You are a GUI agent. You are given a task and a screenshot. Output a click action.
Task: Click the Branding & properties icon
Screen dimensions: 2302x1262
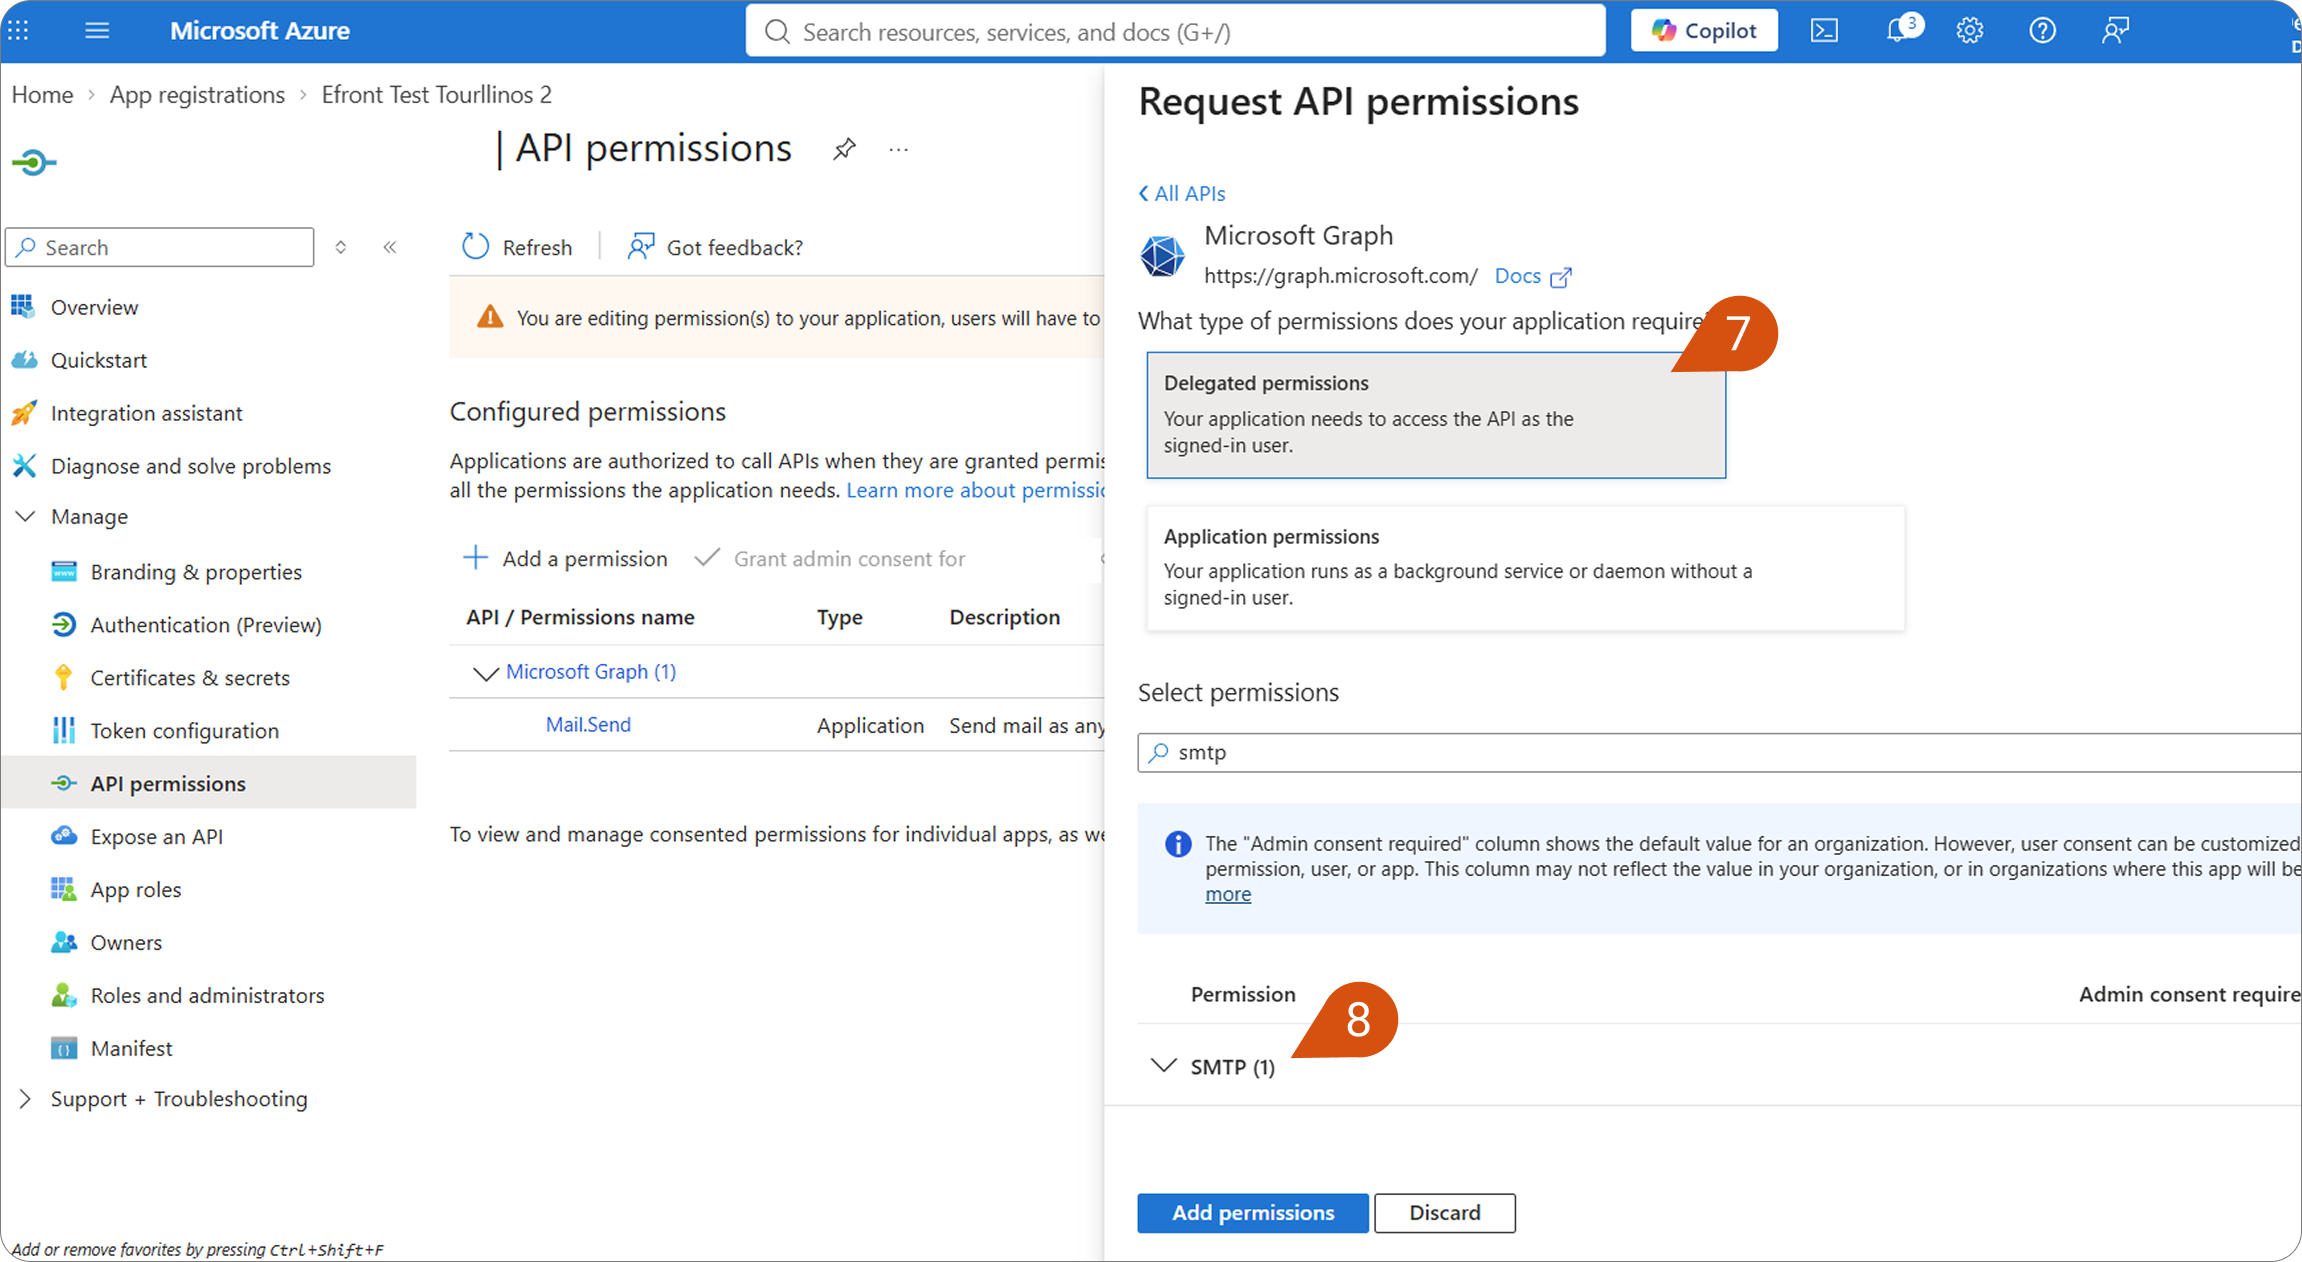pos(63,571)
